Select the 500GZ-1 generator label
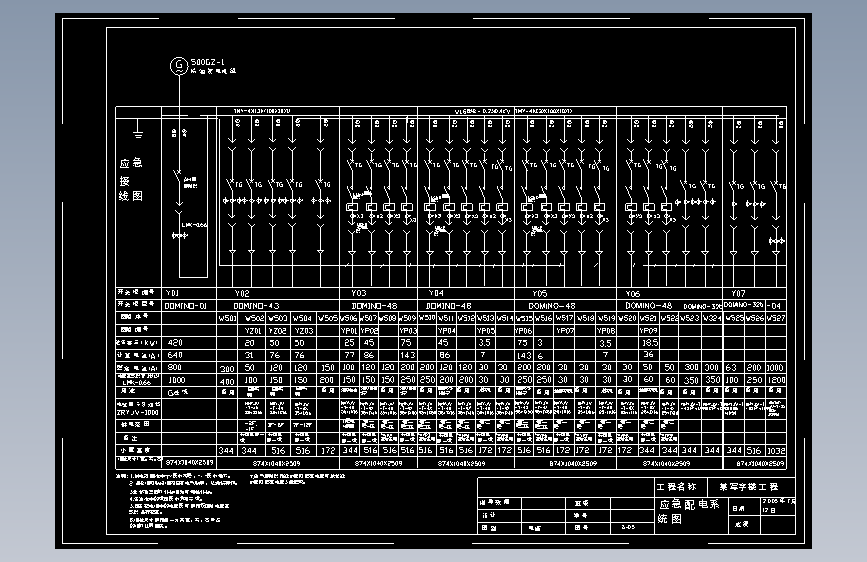Viewport: 867px width, 562px height. coord(208,62)
